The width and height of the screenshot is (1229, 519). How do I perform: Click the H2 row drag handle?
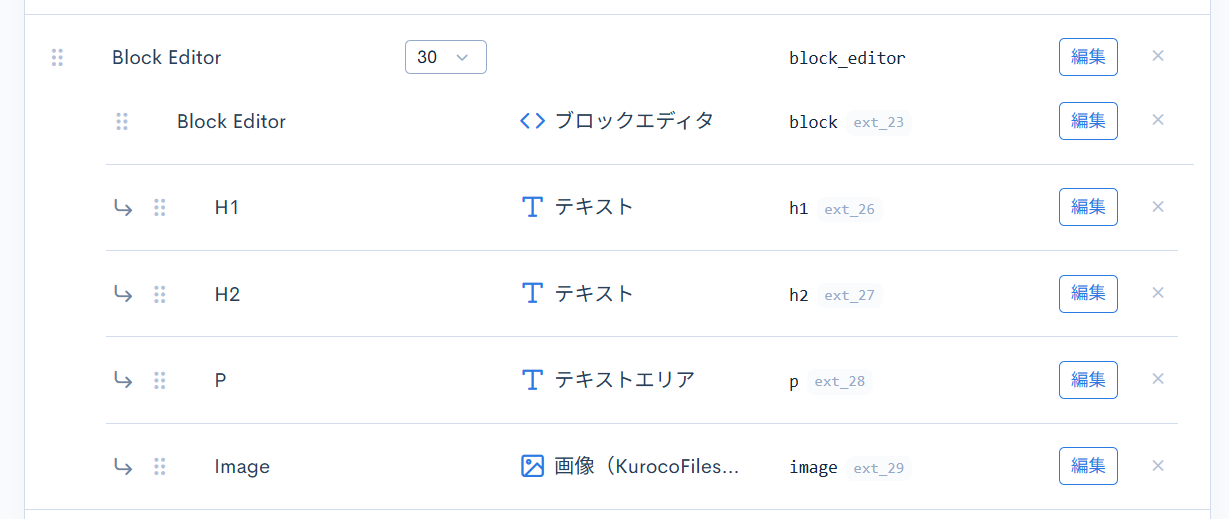[x=159, y=294]
